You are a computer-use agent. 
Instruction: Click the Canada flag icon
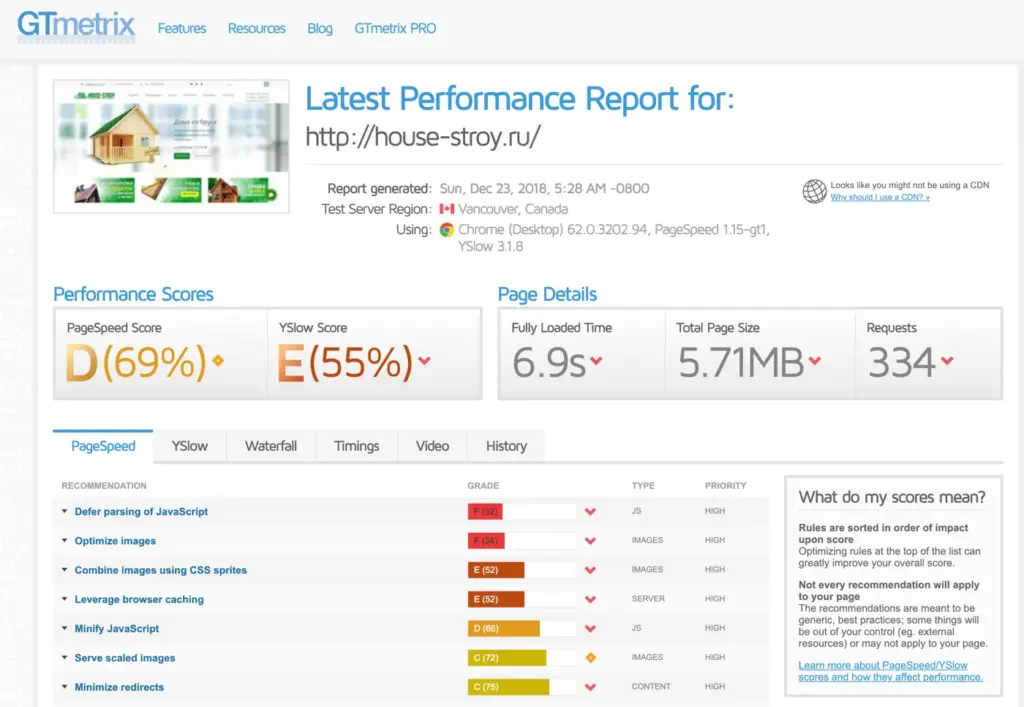tap(447, 209)
